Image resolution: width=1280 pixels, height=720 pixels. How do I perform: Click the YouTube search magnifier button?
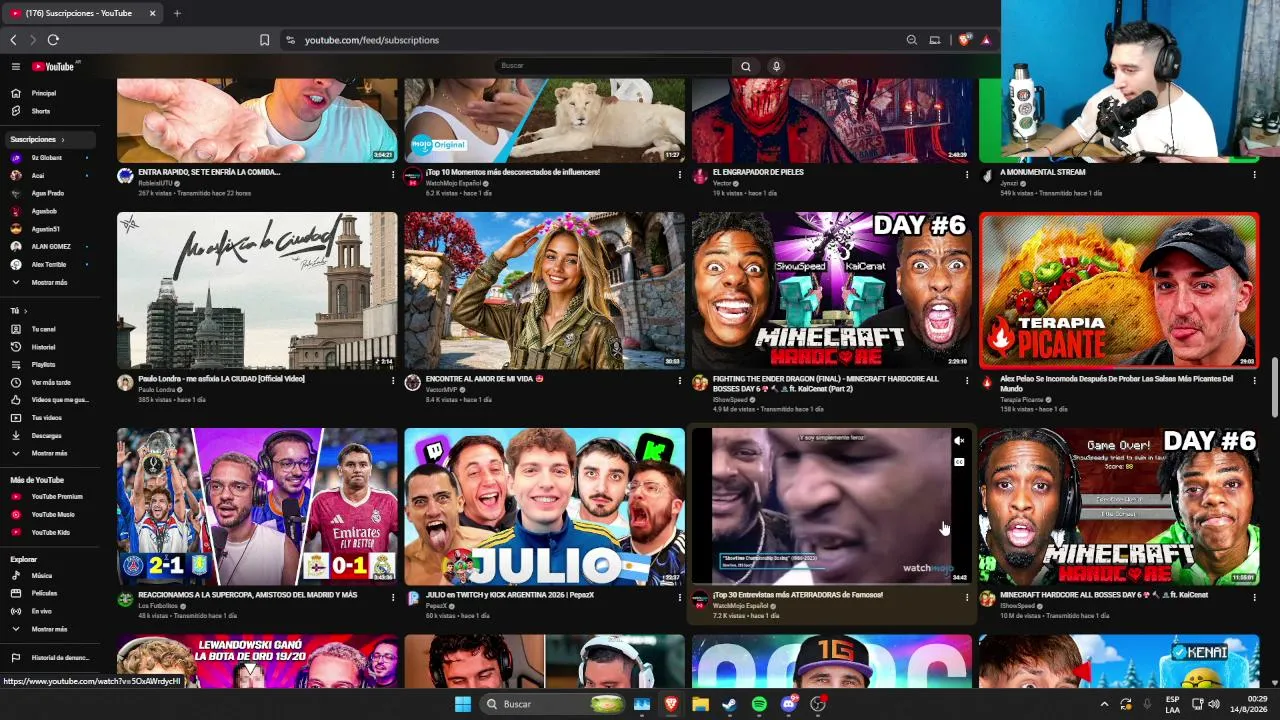tap(745, 66)
